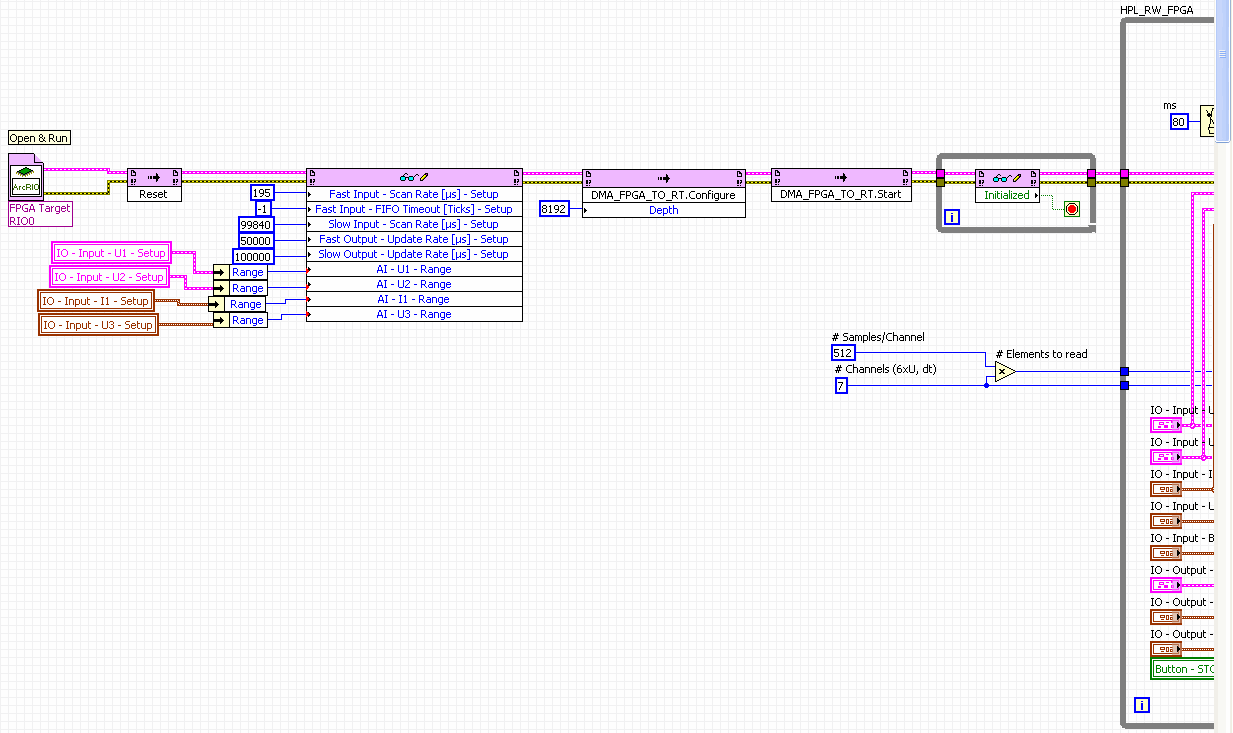Image resolution: width=1233 pixels, height=733 pixels.
Task: Click the # Elements to read label
Action: [1041, 354]
